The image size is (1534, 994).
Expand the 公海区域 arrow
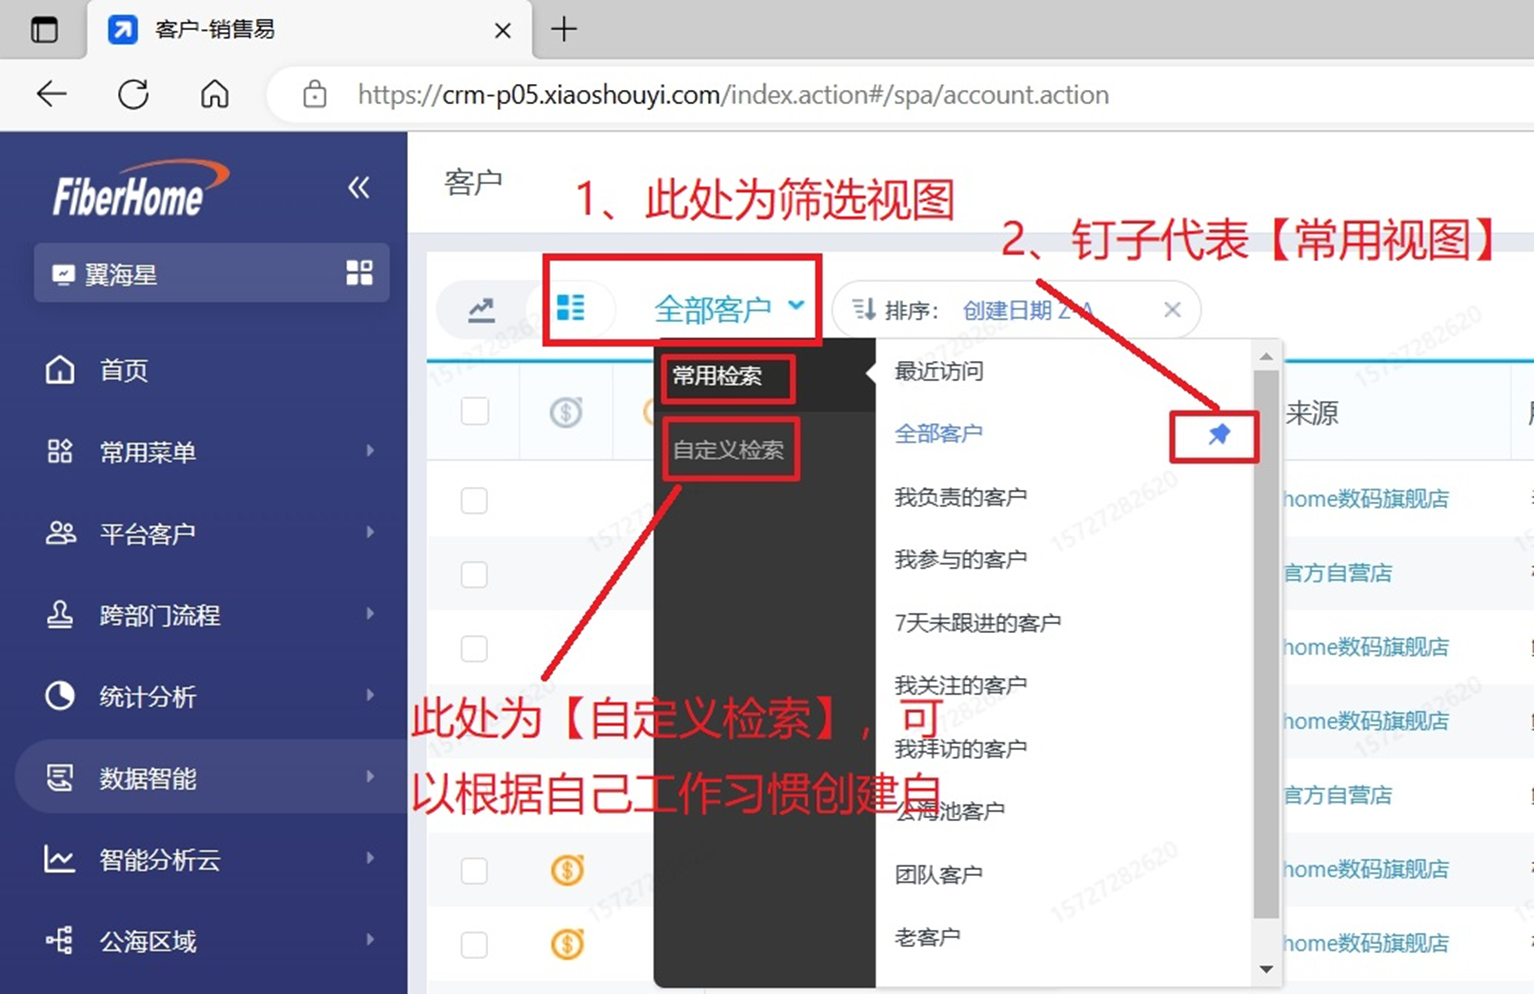tap(370, 940)
